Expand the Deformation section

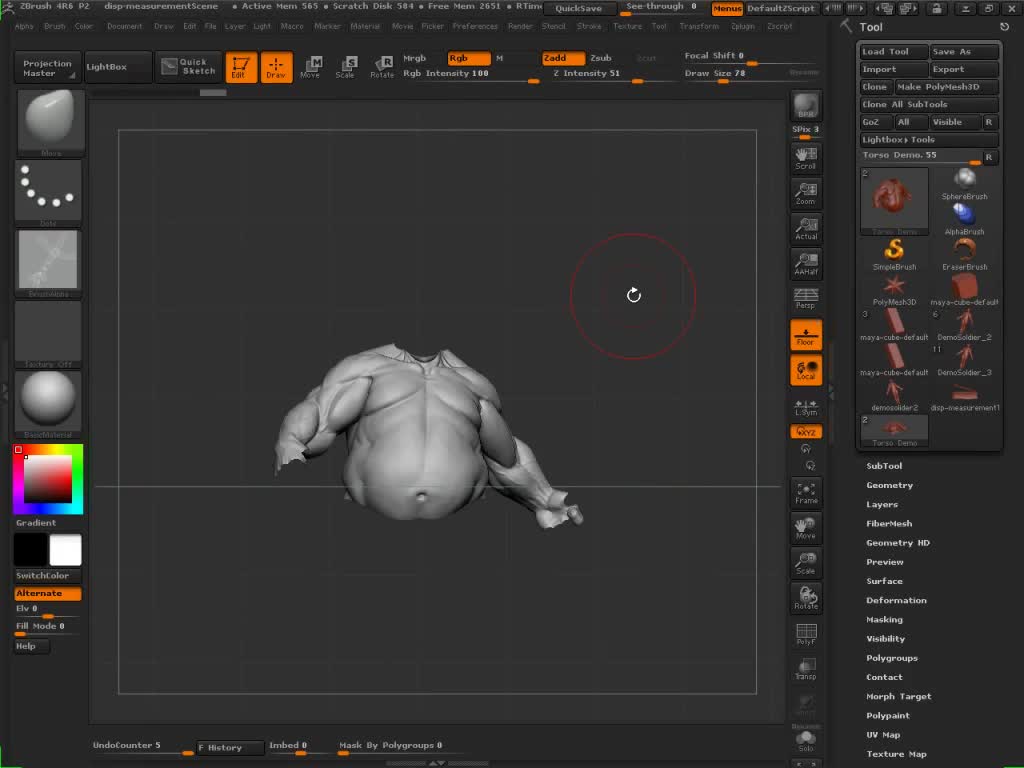(x=896, y=600)
